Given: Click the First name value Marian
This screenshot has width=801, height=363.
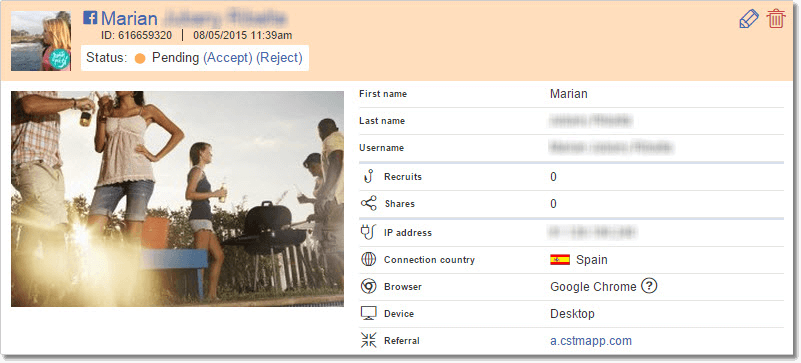Looking at the screenshot, I should pyautogui.click(x=569, y=94).
